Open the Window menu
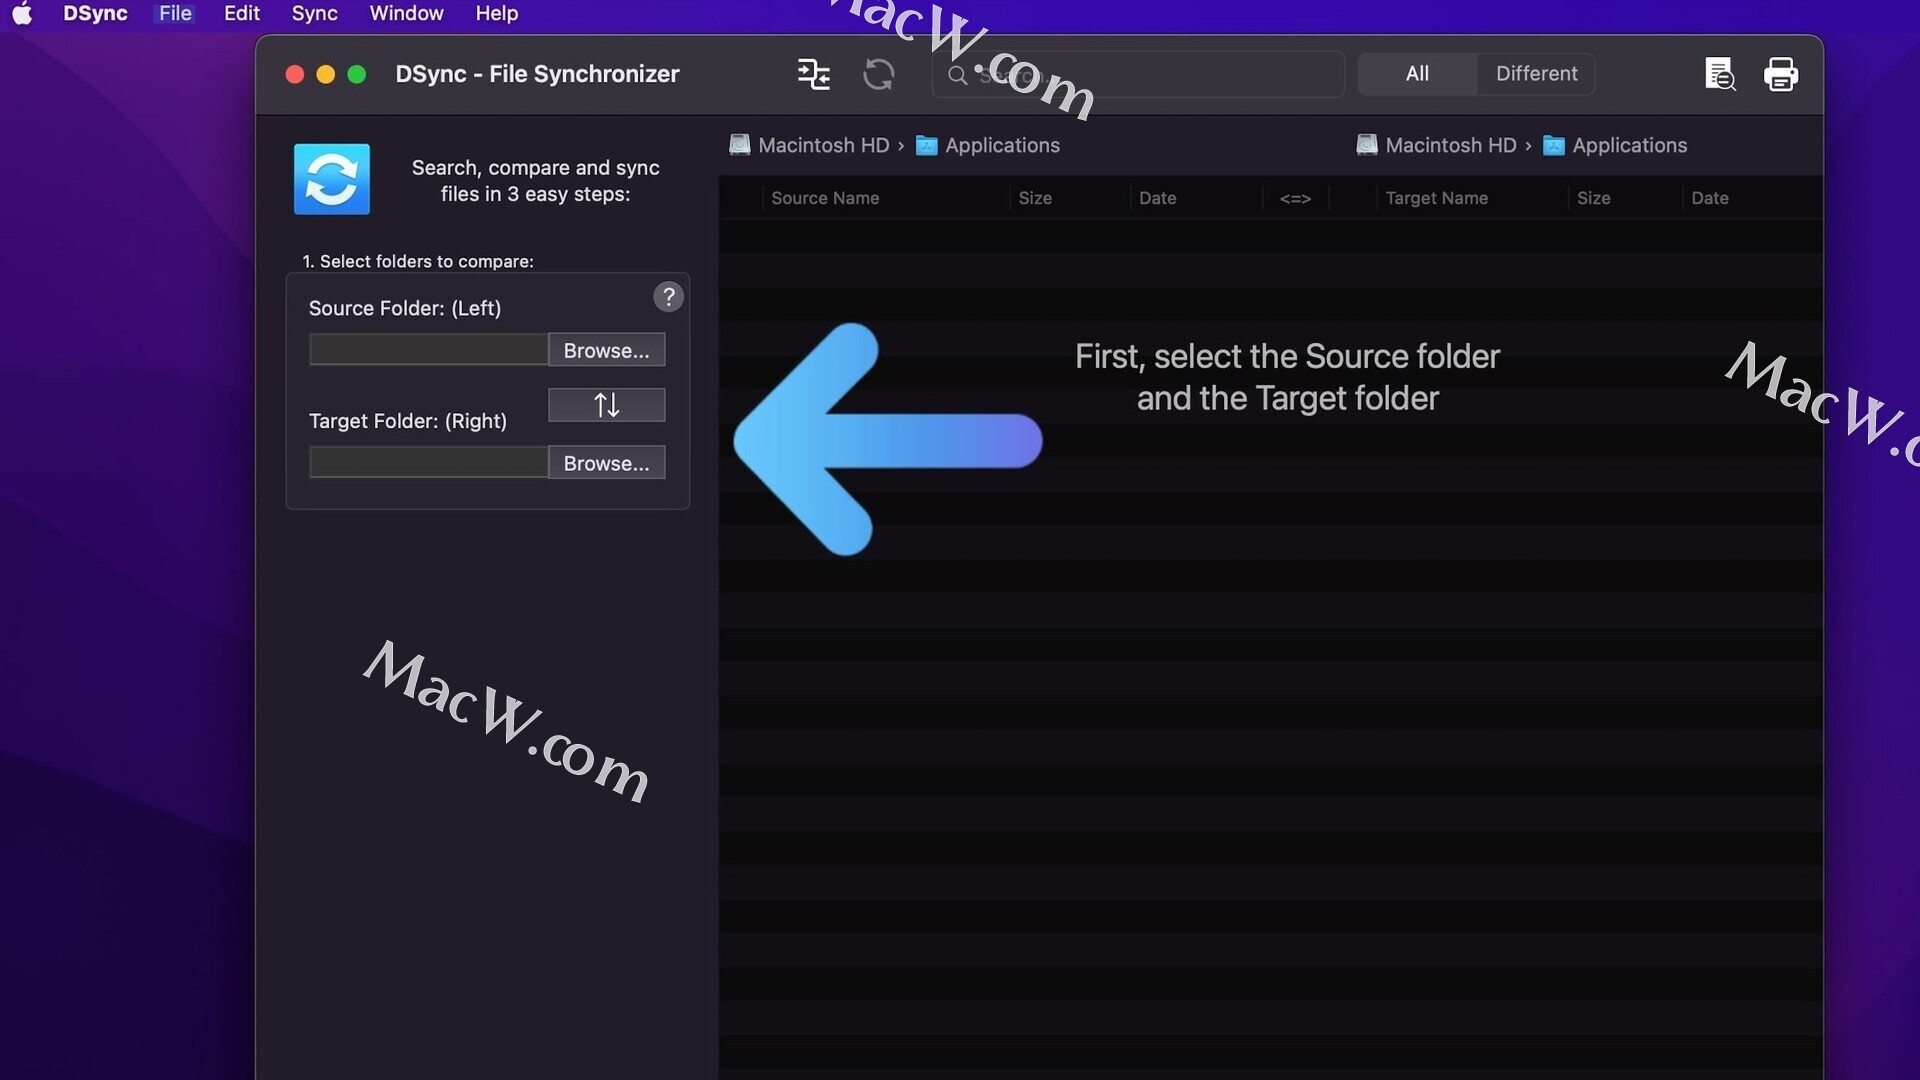 (406, 13)
